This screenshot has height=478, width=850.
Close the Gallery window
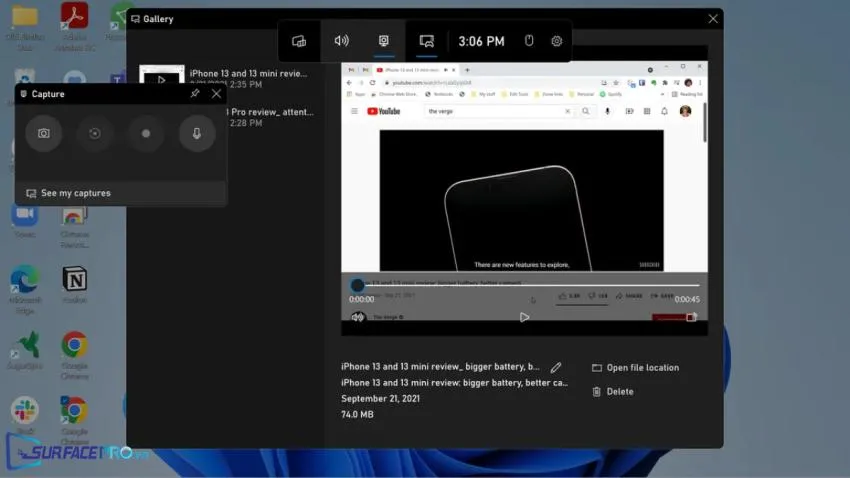[713, 19]
